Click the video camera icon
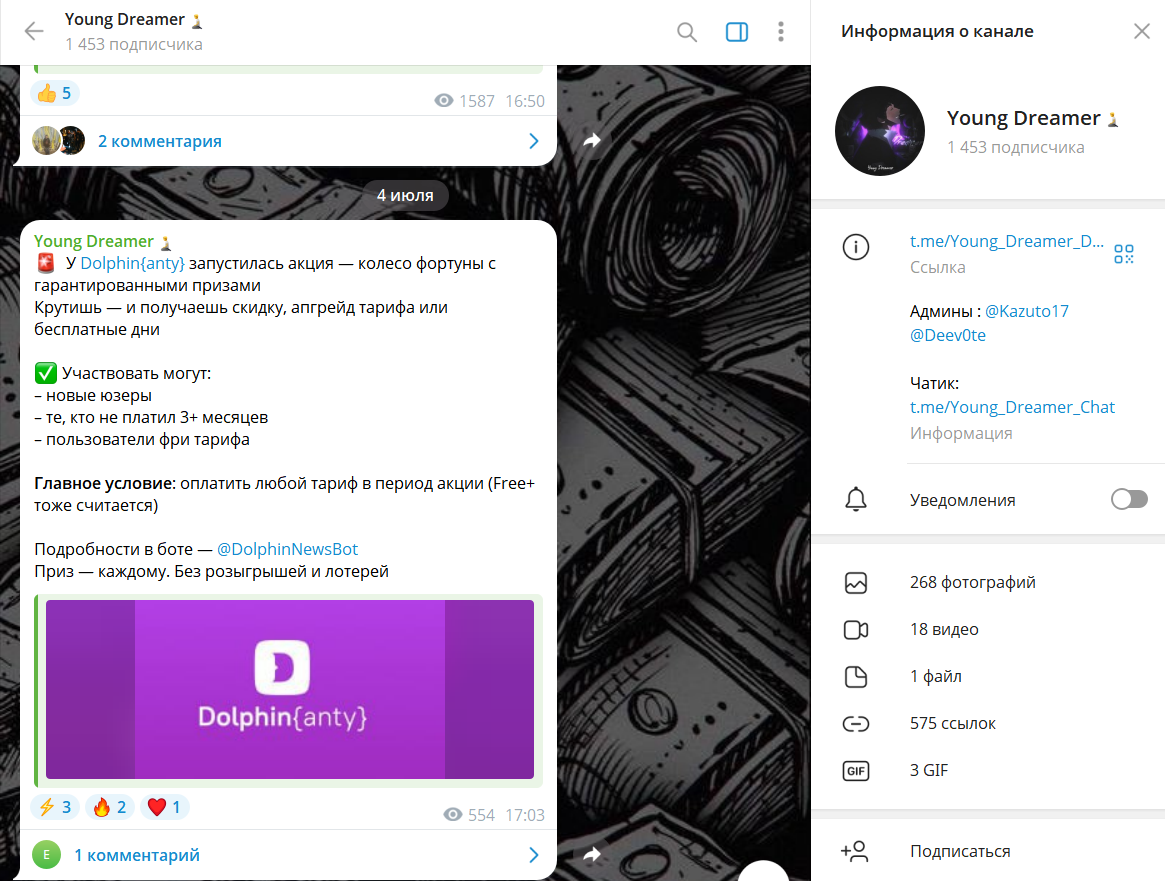The height and width of the screenshot is (881, 1165). (856, 630)
